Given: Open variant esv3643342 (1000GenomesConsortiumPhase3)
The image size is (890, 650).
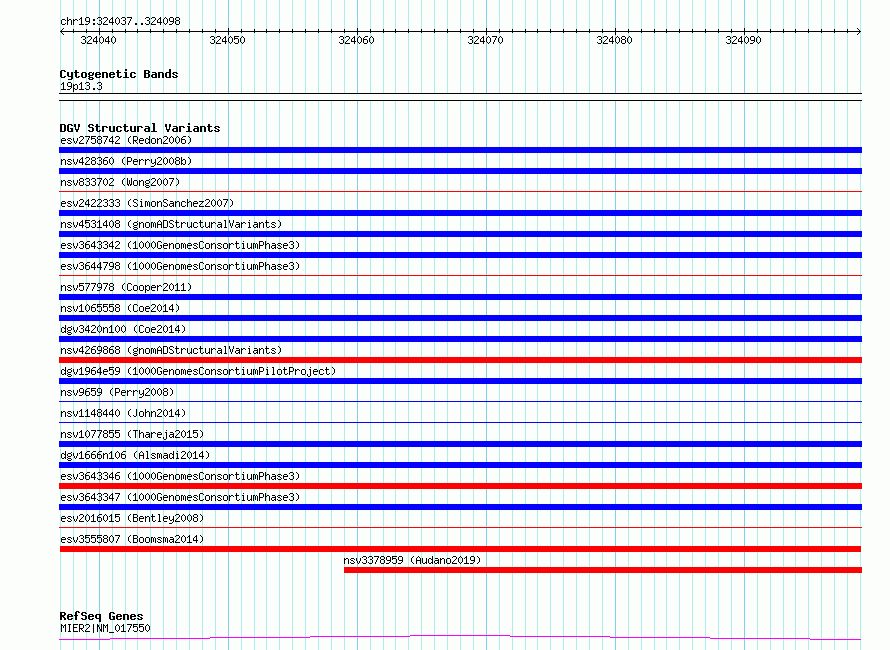Looking at the screenshot, I should tap(180, 245).
